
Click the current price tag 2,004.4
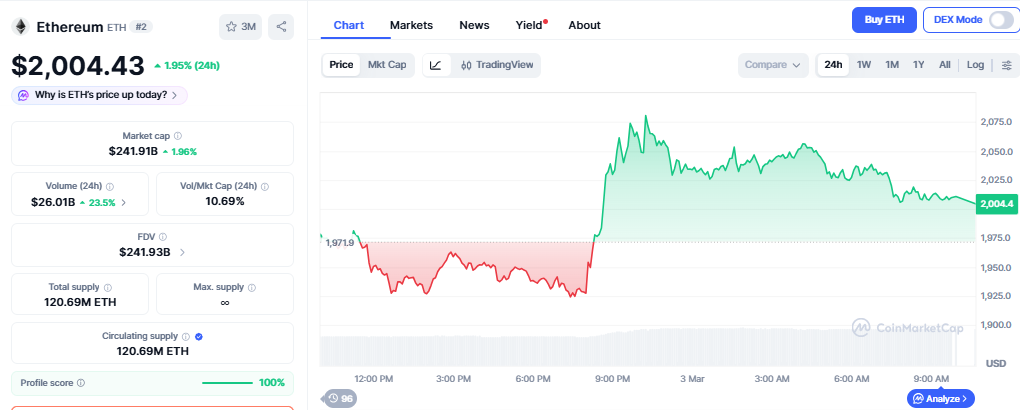click(x=995, y=204)
